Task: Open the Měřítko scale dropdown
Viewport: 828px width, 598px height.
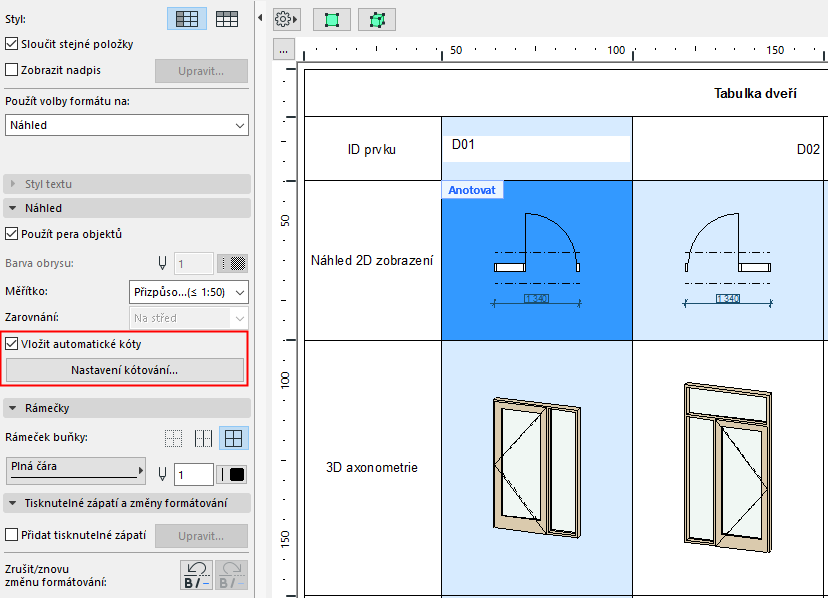Action: pyautogui.click(x=189, y=292)
